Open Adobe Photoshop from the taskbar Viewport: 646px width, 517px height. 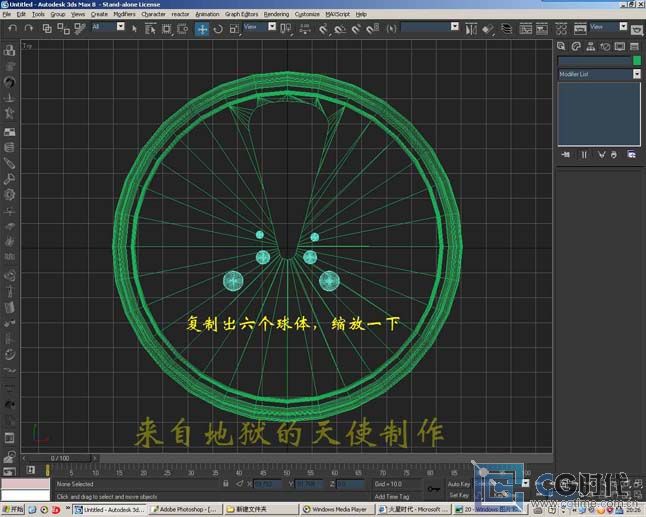click(x=185, y=510)
